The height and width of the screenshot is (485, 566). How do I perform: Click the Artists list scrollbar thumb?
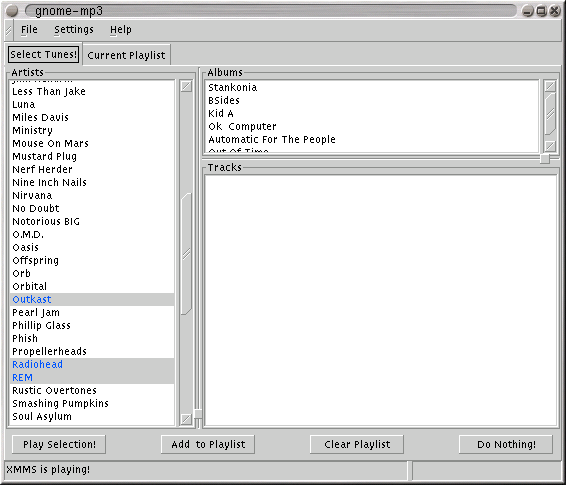click(x=186, y=254)
